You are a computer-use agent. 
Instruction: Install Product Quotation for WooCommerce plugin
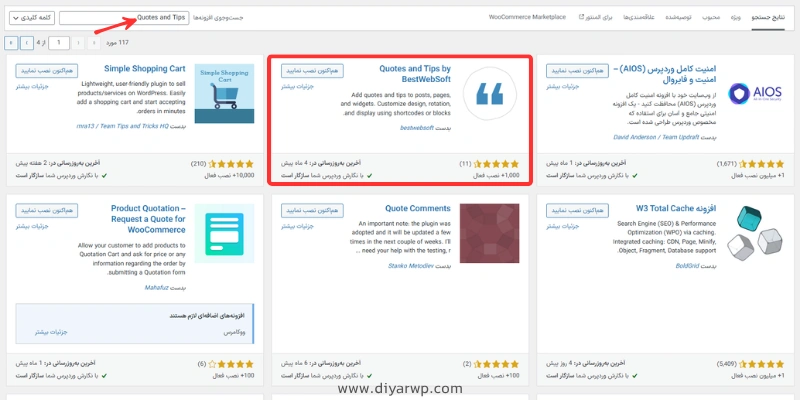click(x=46, y=211)
